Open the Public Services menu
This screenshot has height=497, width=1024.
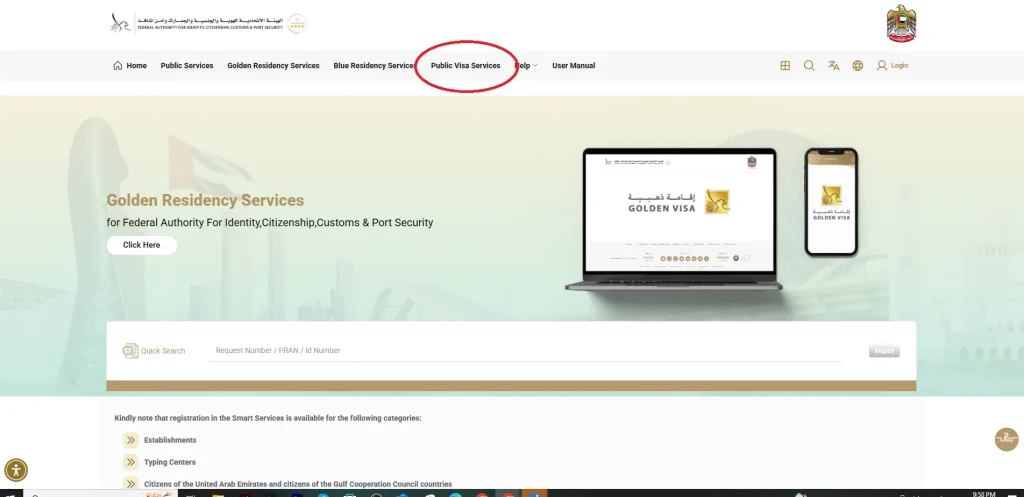(187, 65)
